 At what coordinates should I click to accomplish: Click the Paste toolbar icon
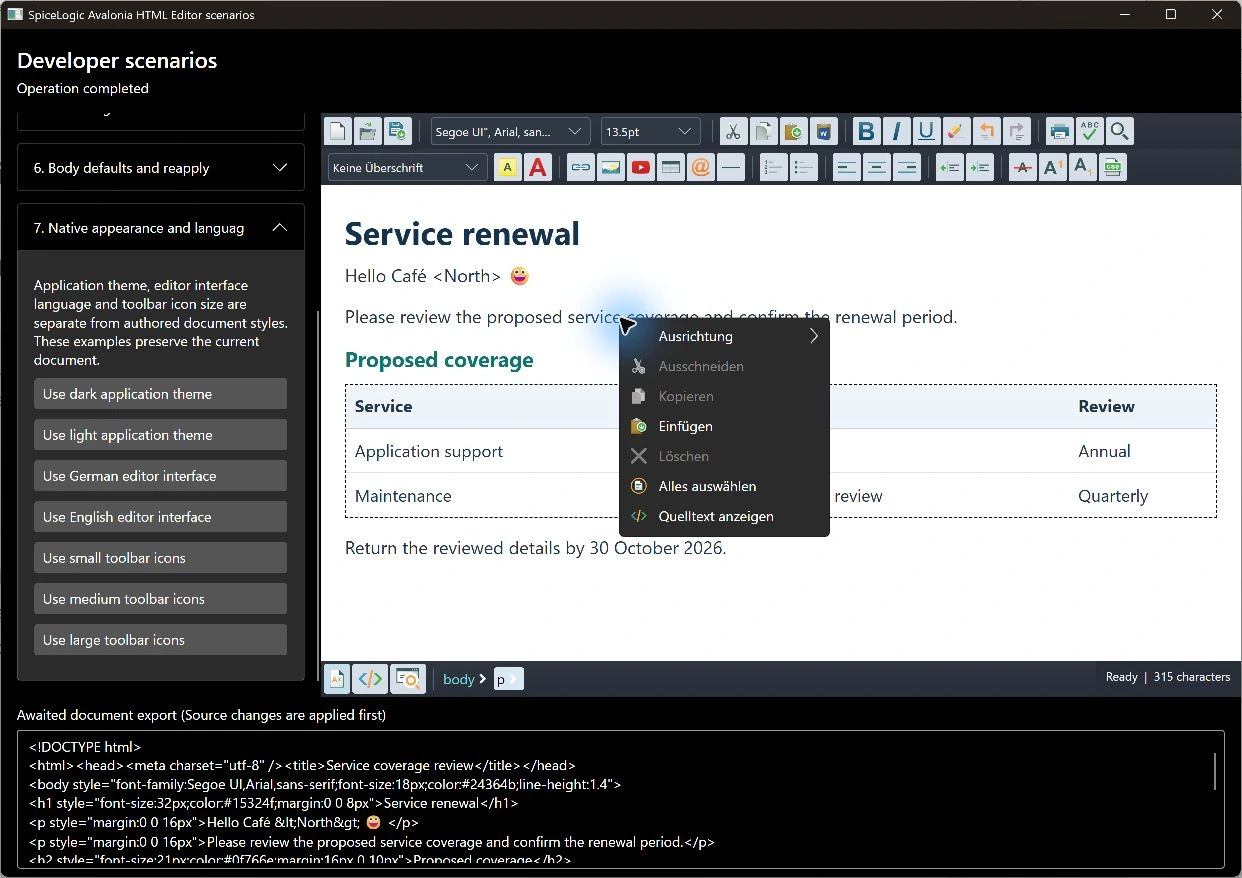793,131
